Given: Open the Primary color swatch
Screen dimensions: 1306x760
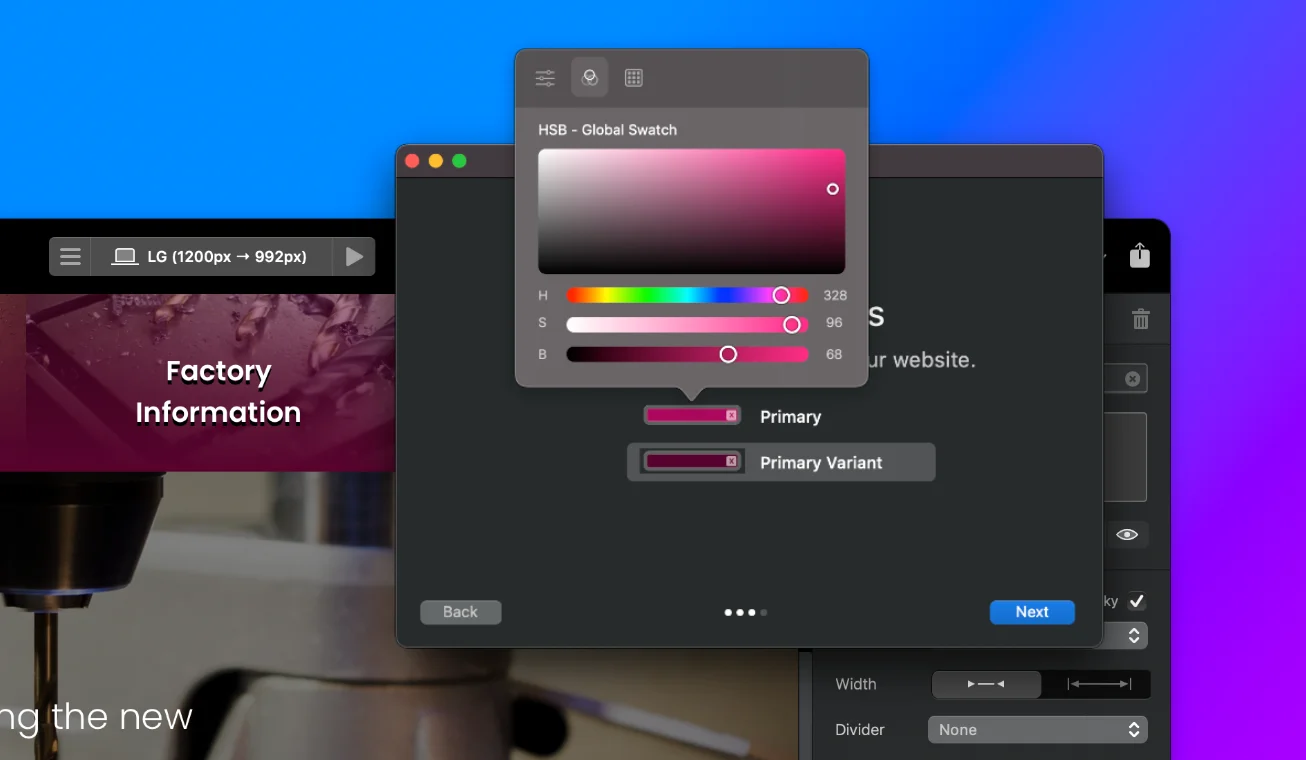Looking at the screenshot, I should (692, 415).
